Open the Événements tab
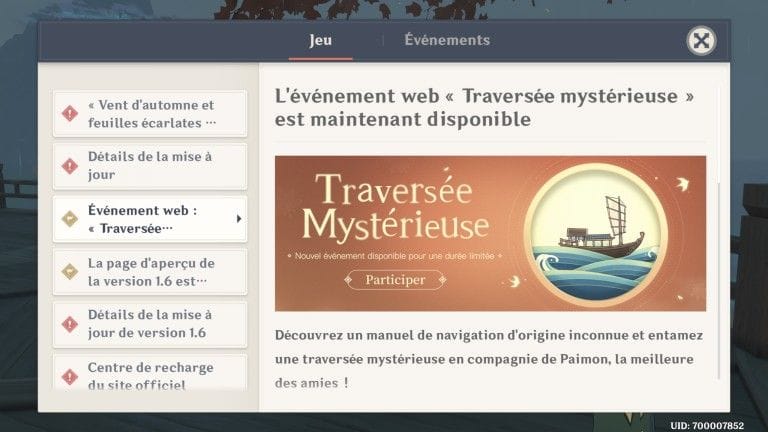The image size is (768, 432). coord(447,40)
